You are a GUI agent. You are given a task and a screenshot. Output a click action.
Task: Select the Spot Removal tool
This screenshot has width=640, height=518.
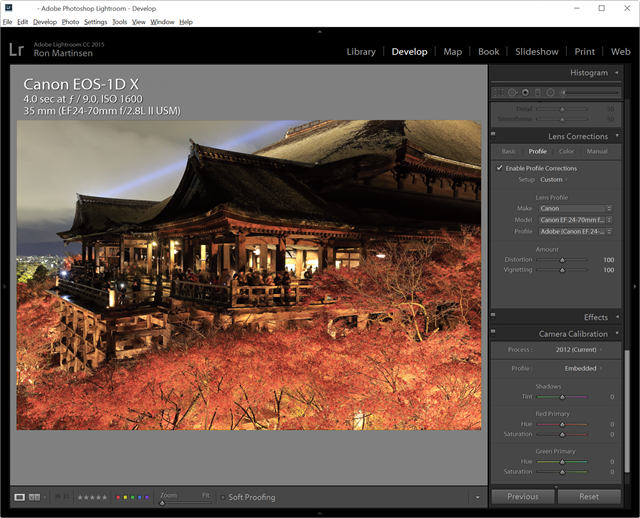(512, 92)
